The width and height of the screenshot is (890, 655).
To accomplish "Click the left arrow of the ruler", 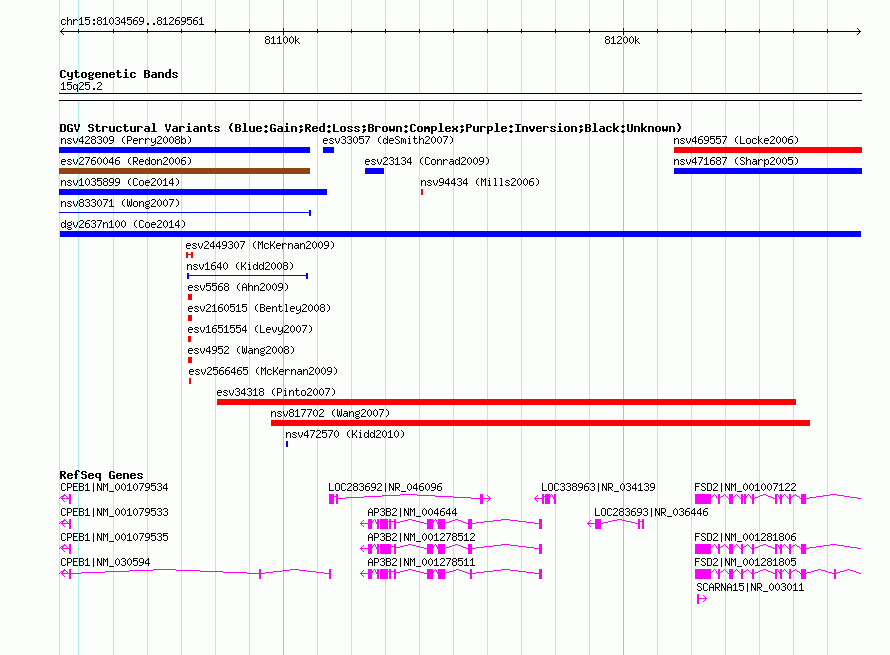I will [x=62, y=31].
